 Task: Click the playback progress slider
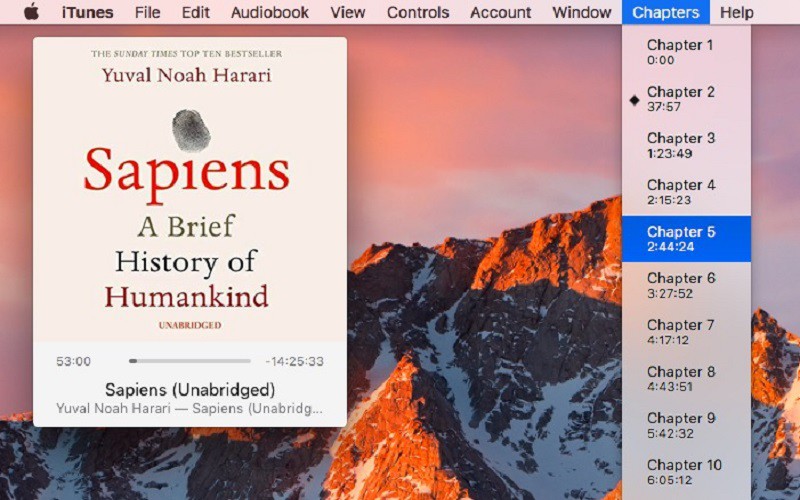(x=190, y=361)
